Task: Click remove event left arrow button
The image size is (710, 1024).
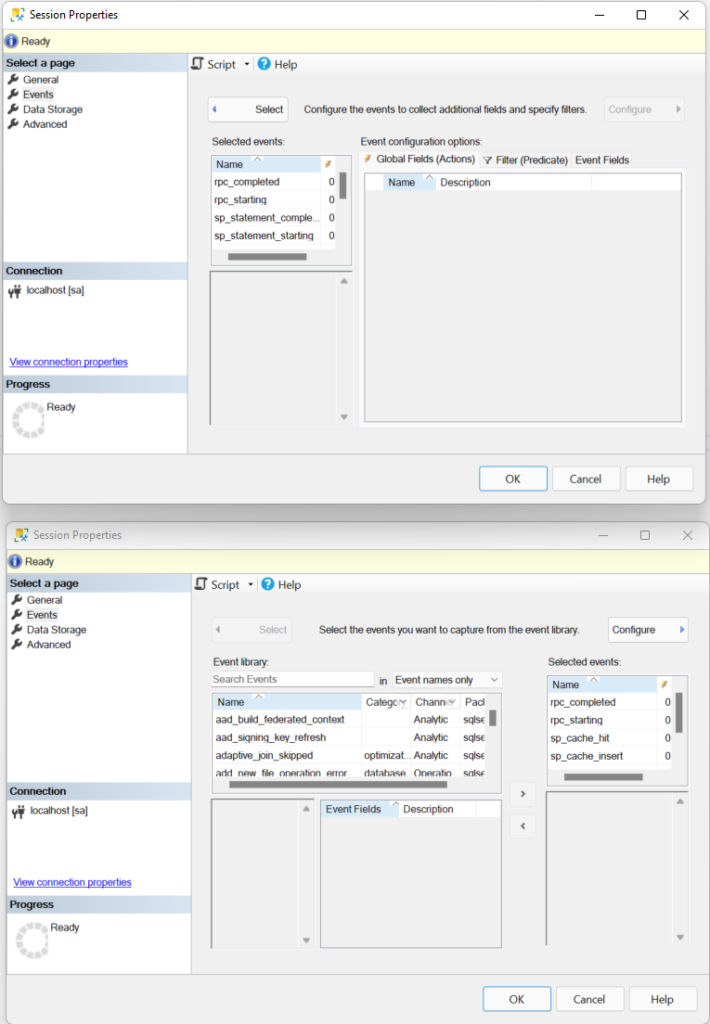Action: coord(523,826)
